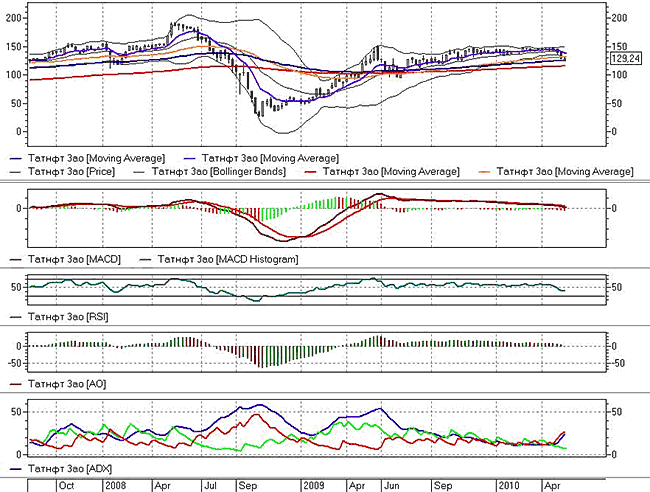Select the Татнфт 3ао [ADX] legend entry
This screenshot has height=492, width=650.
tap(61, 469)
